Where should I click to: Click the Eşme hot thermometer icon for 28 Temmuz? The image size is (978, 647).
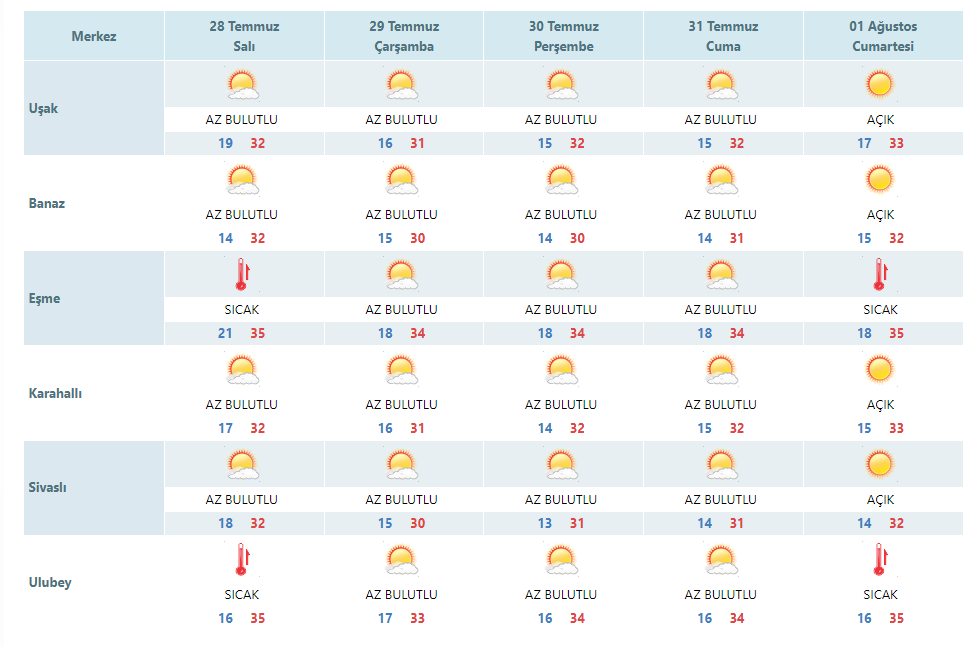pos(243,275)
